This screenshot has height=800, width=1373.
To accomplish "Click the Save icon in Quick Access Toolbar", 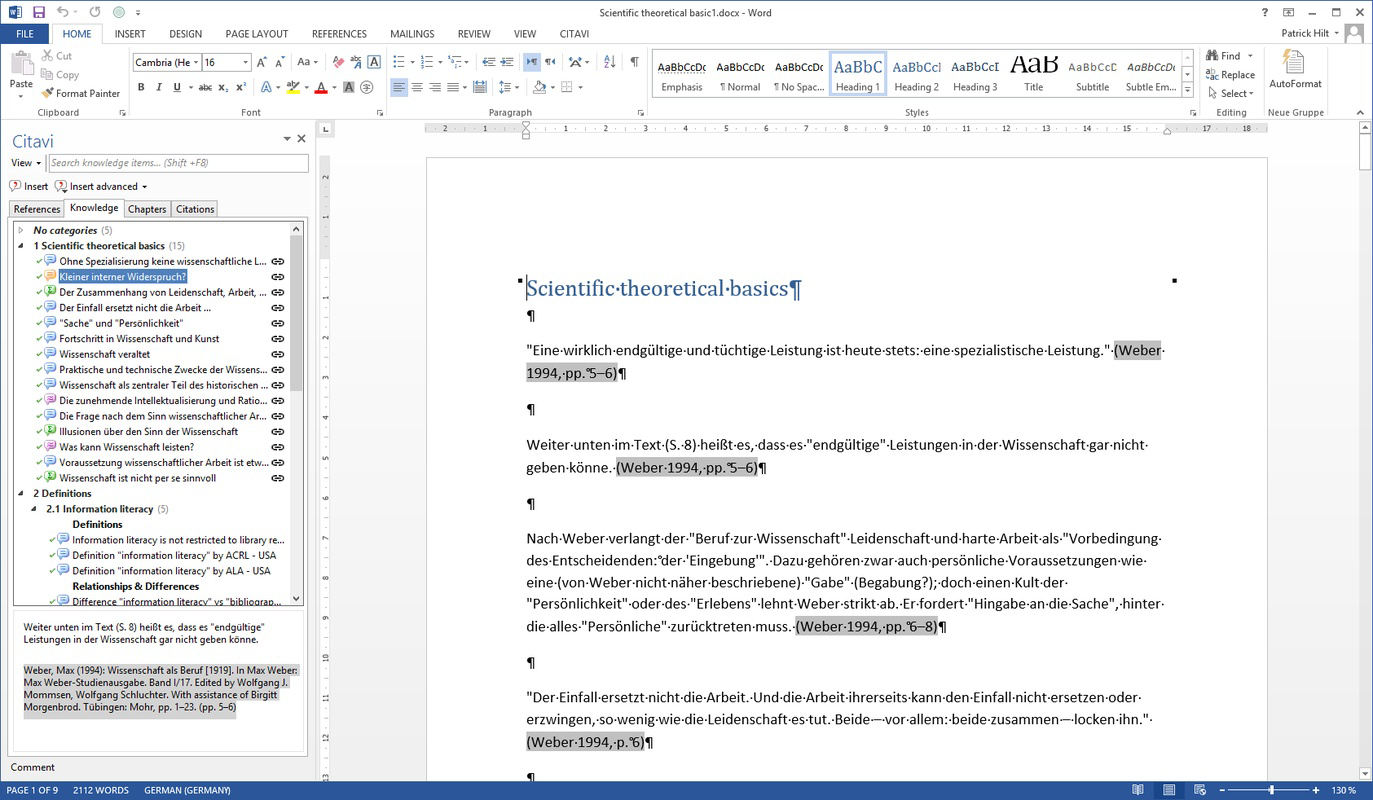I will 39,12.
